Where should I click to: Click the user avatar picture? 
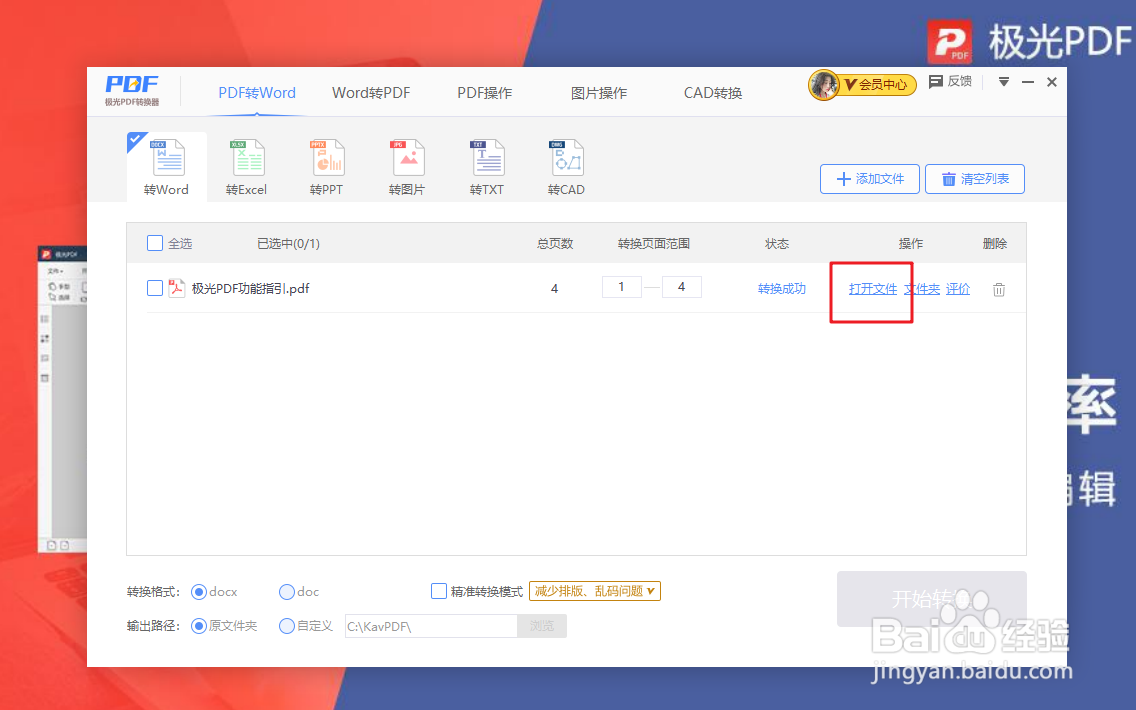(x=824, y=85)
